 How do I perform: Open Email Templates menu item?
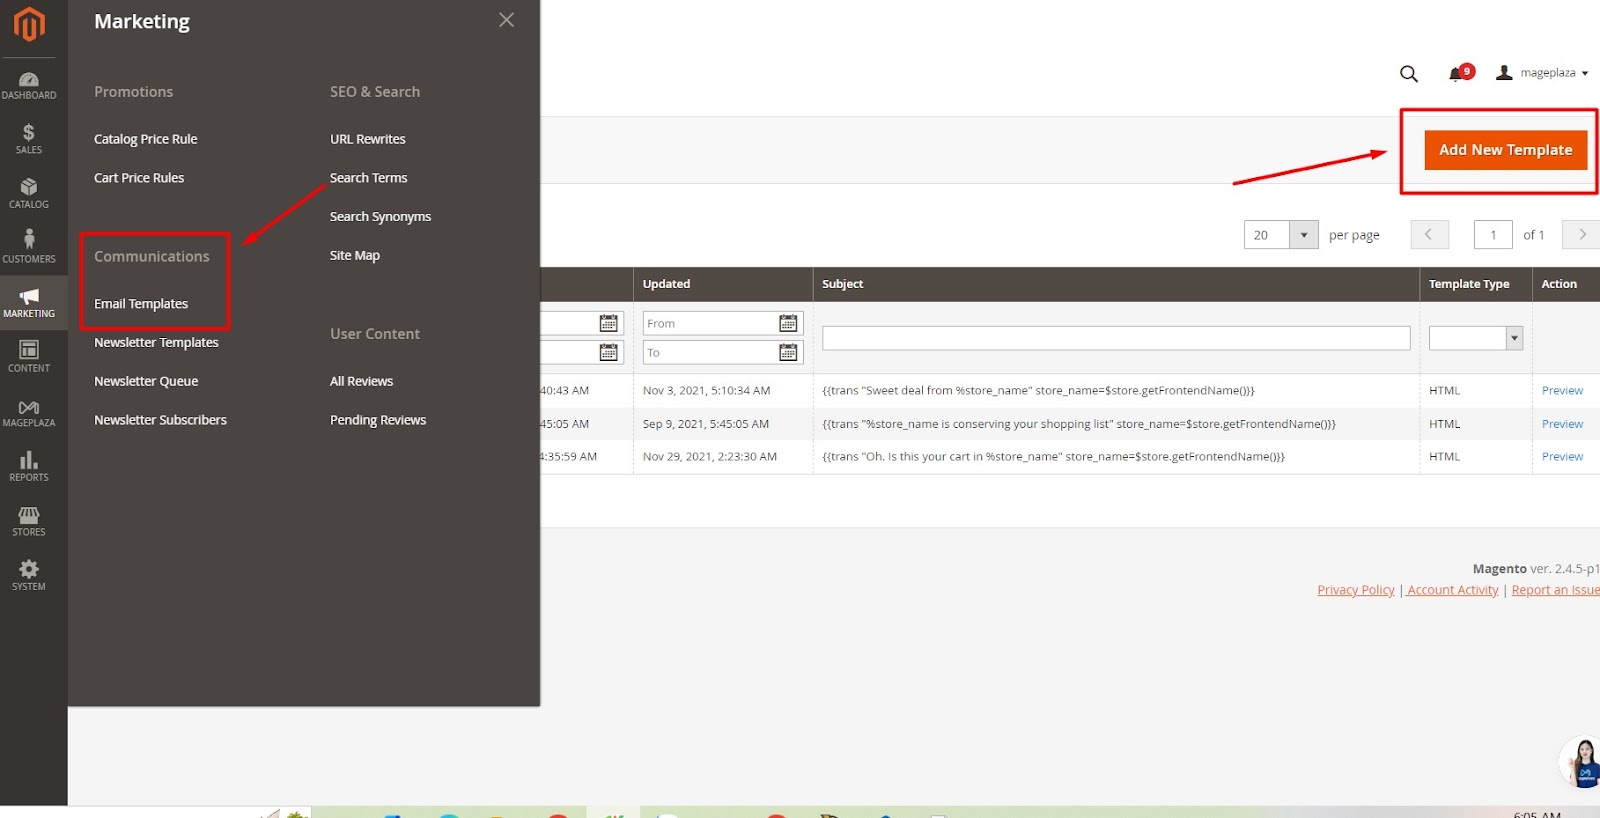(141, 304)
